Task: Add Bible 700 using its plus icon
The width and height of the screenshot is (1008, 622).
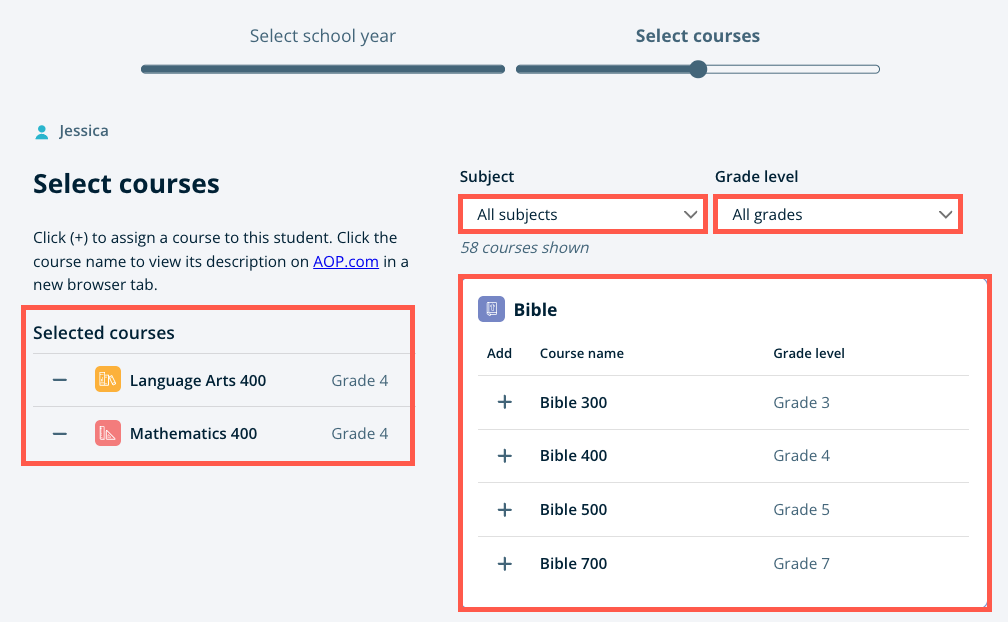Action: click(x=504, y=563)
